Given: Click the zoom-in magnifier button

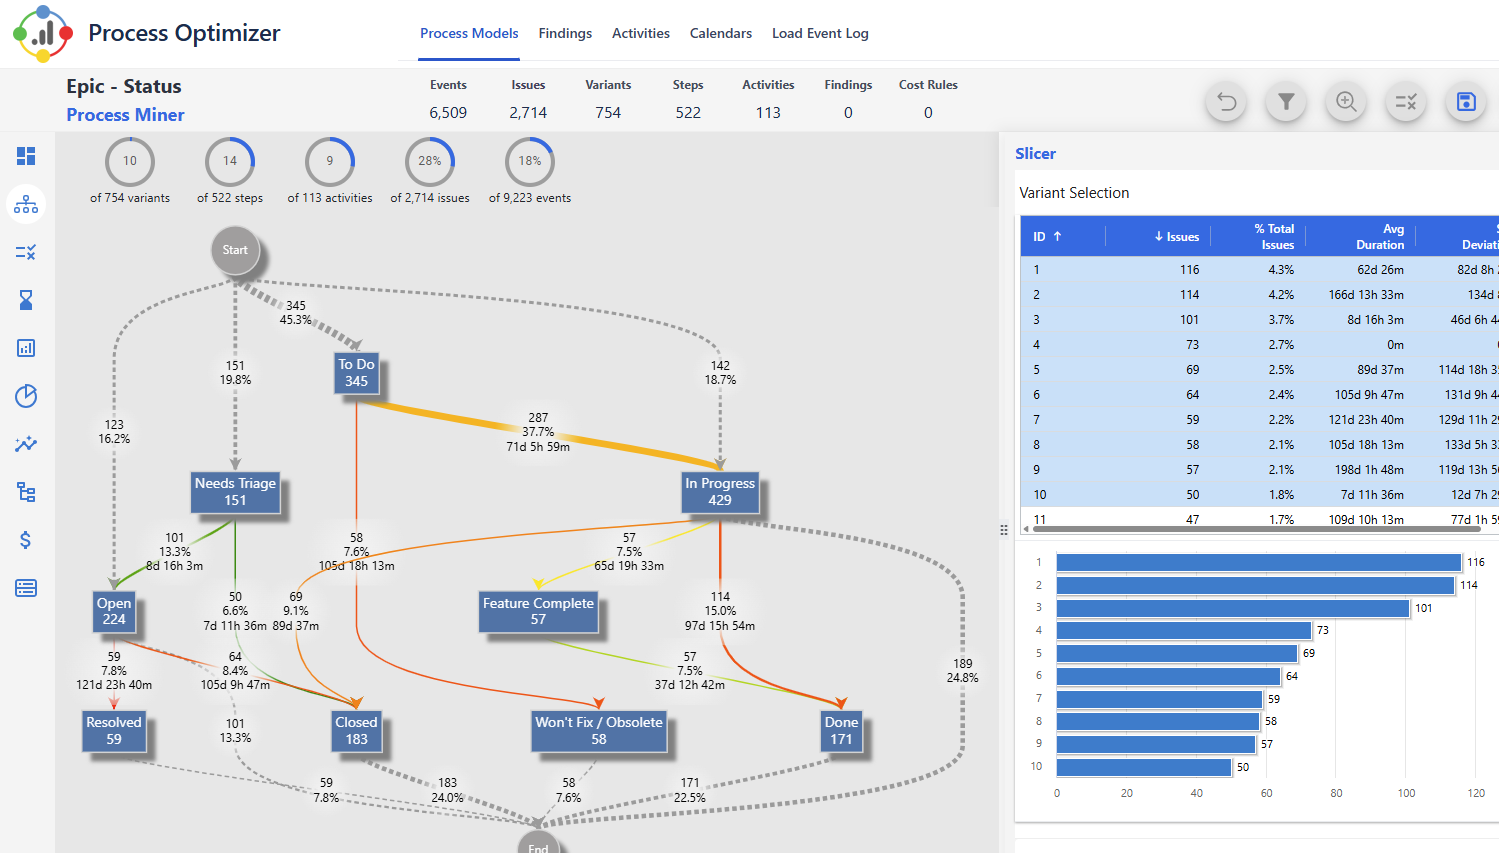Looking at the screenshot, I should [x=1346, y=102].
